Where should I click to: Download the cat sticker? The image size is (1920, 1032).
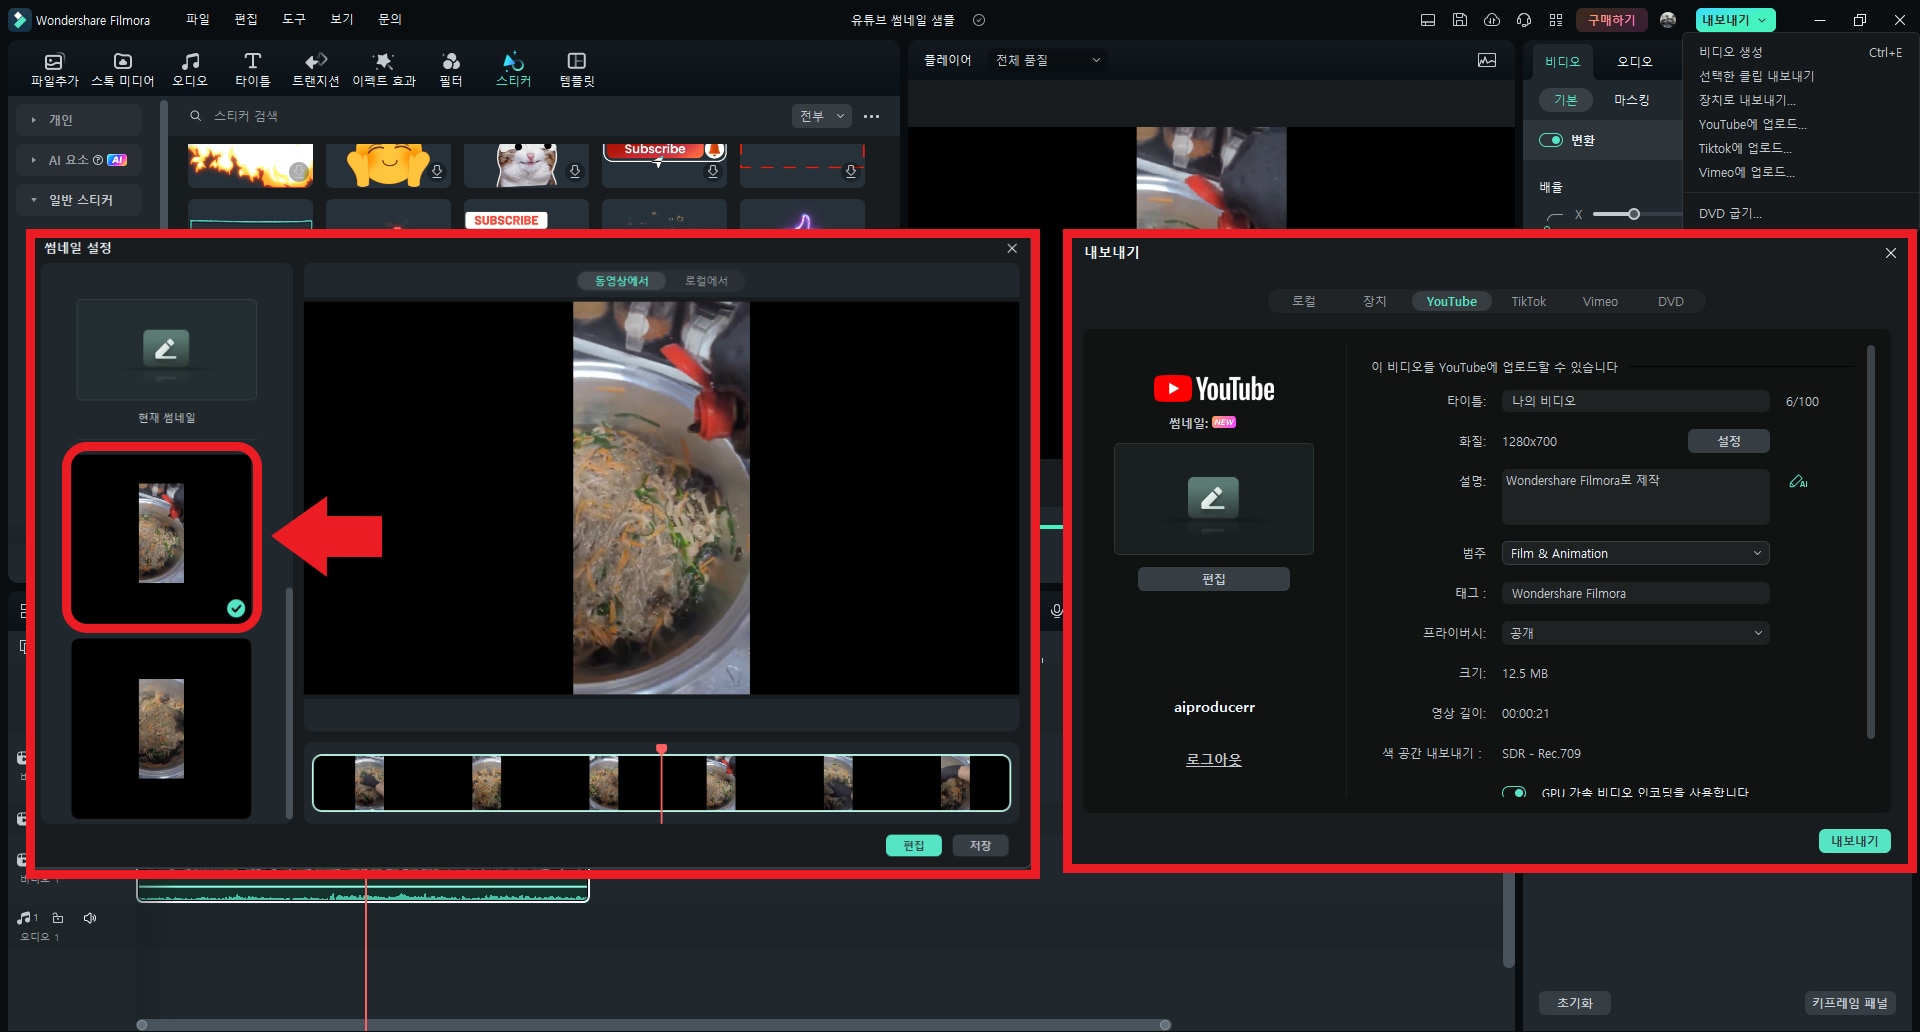(575, 172)
